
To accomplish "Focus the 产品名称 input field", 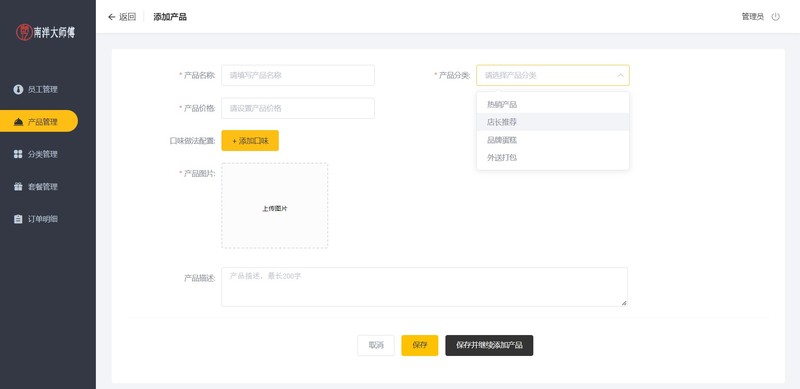I will pos(298,75).
